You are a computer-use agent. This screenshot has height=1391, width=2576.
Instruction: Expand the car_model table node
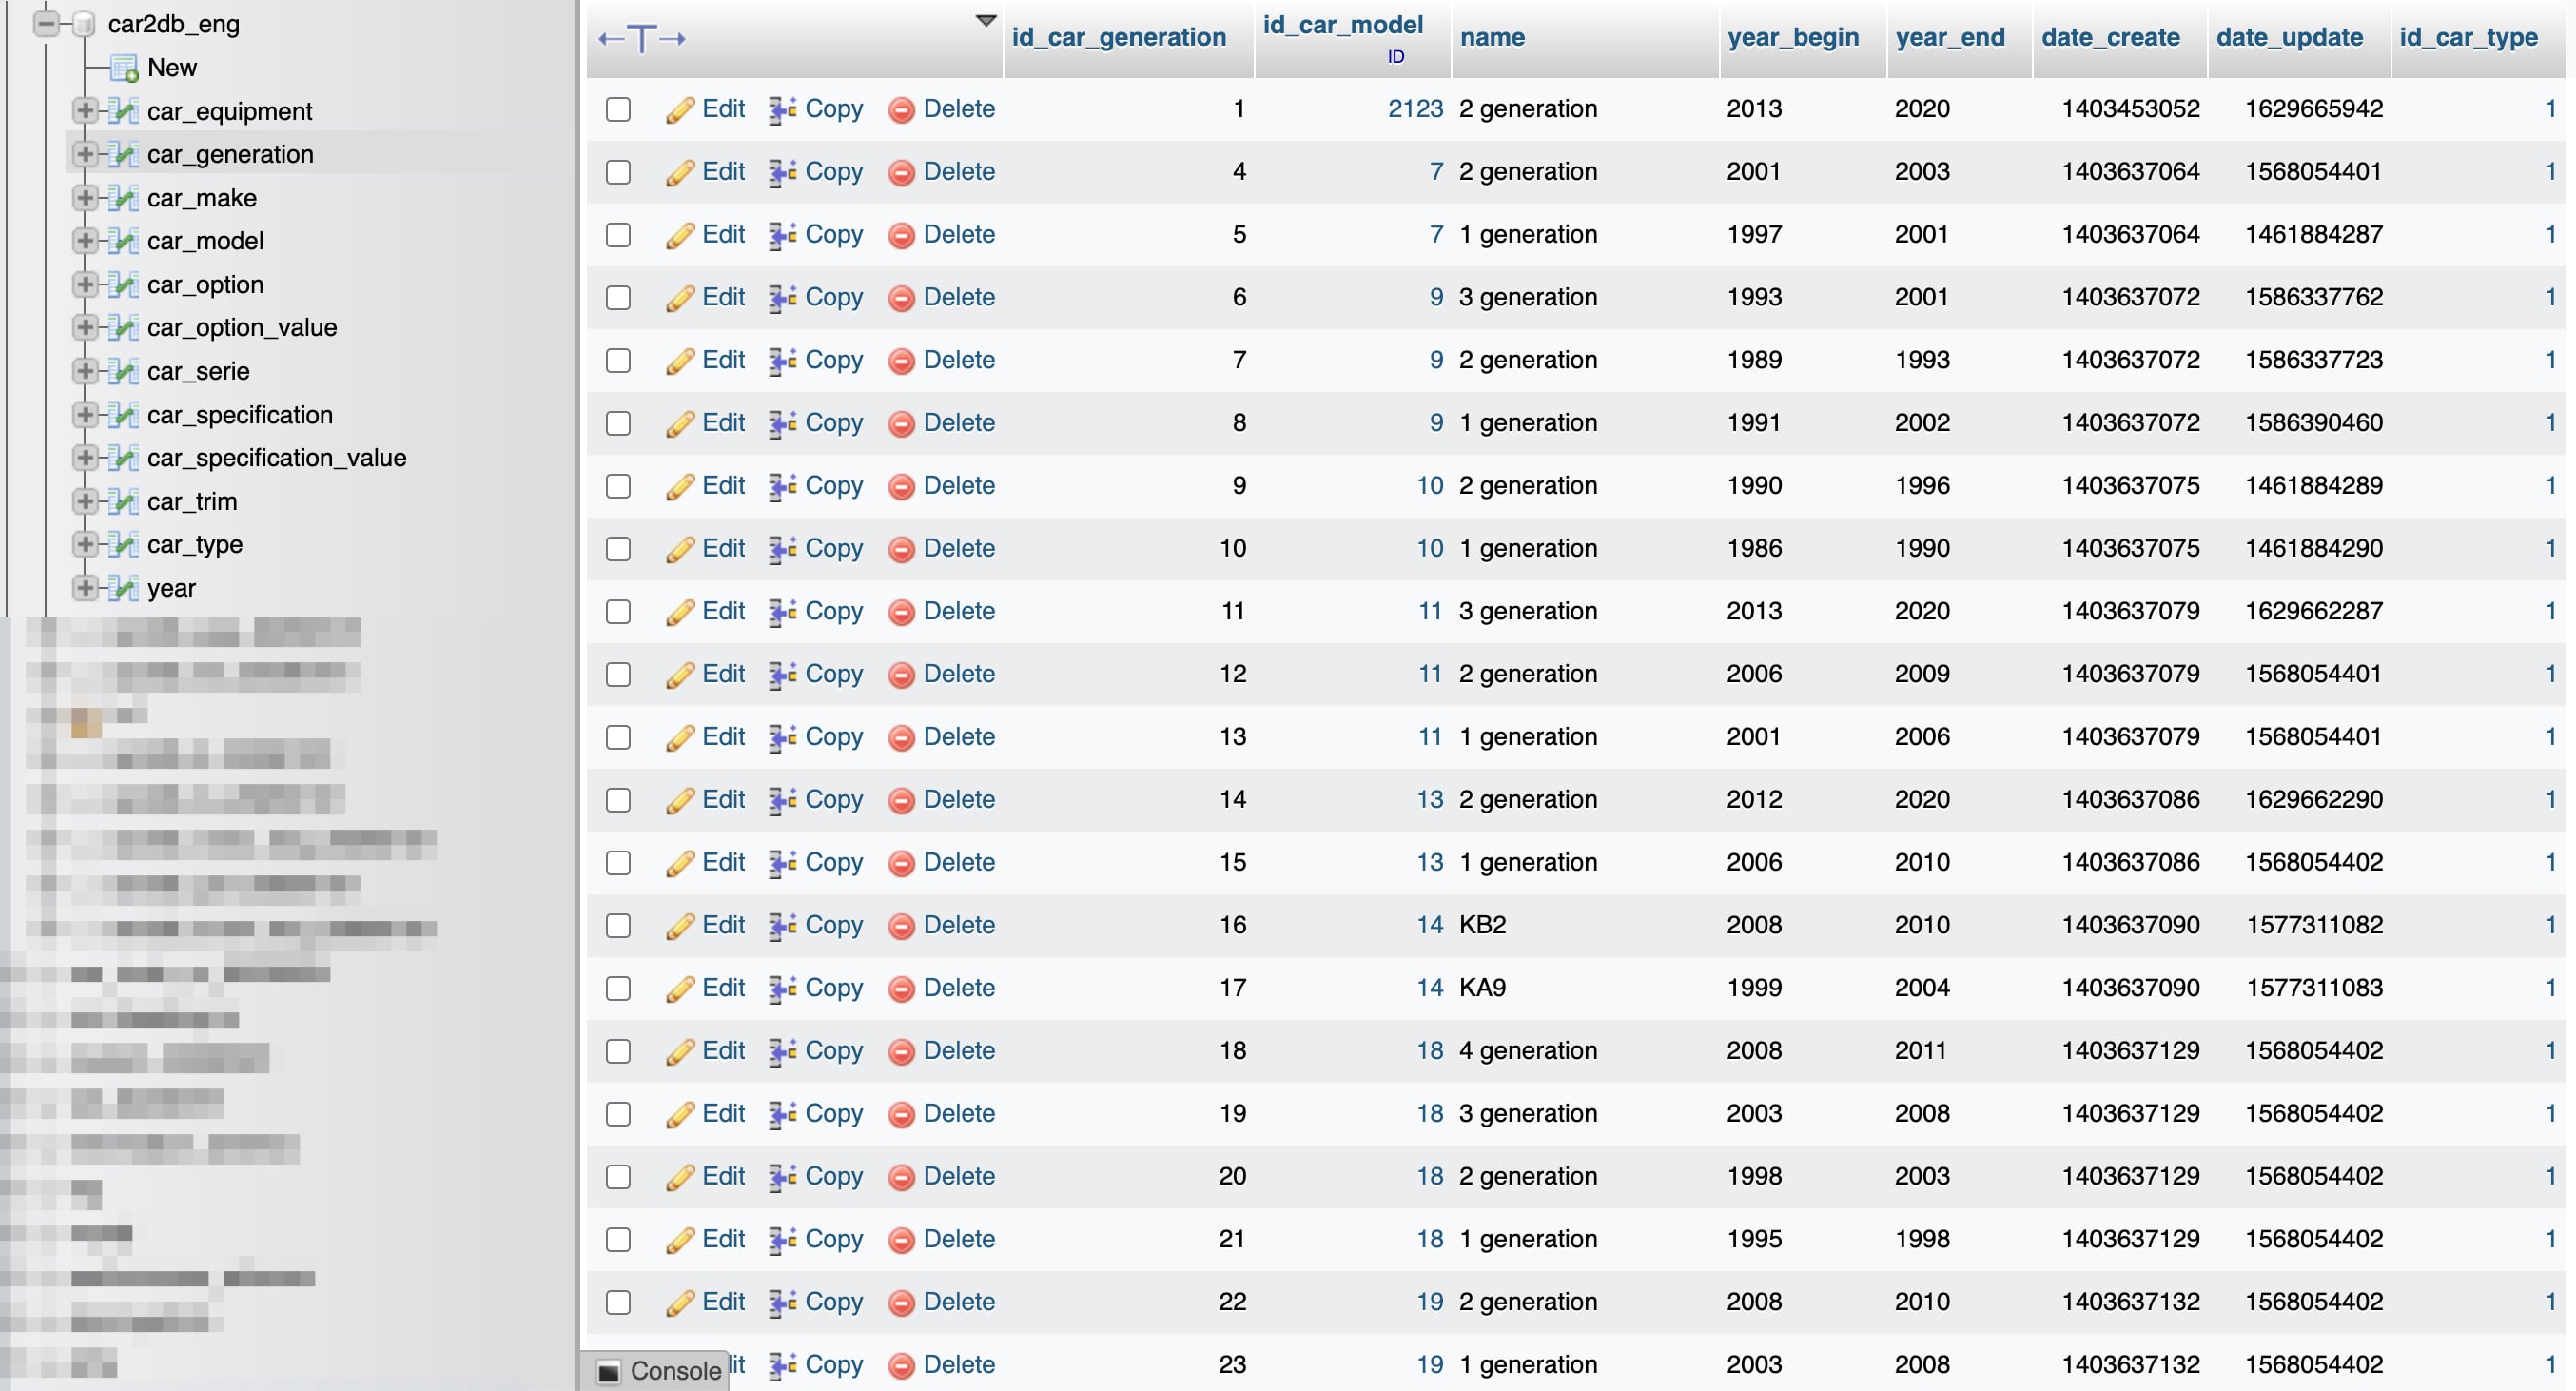point(85,241)
